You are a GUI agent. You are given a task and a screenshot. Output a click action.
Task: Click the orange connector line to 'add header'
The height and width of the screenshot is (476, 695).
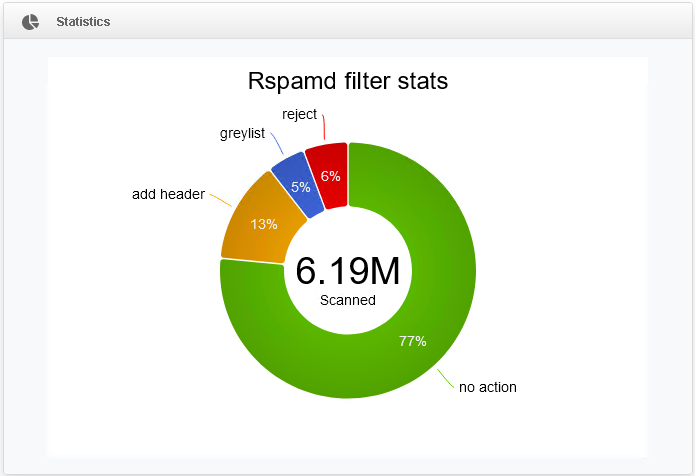[222, 199]
